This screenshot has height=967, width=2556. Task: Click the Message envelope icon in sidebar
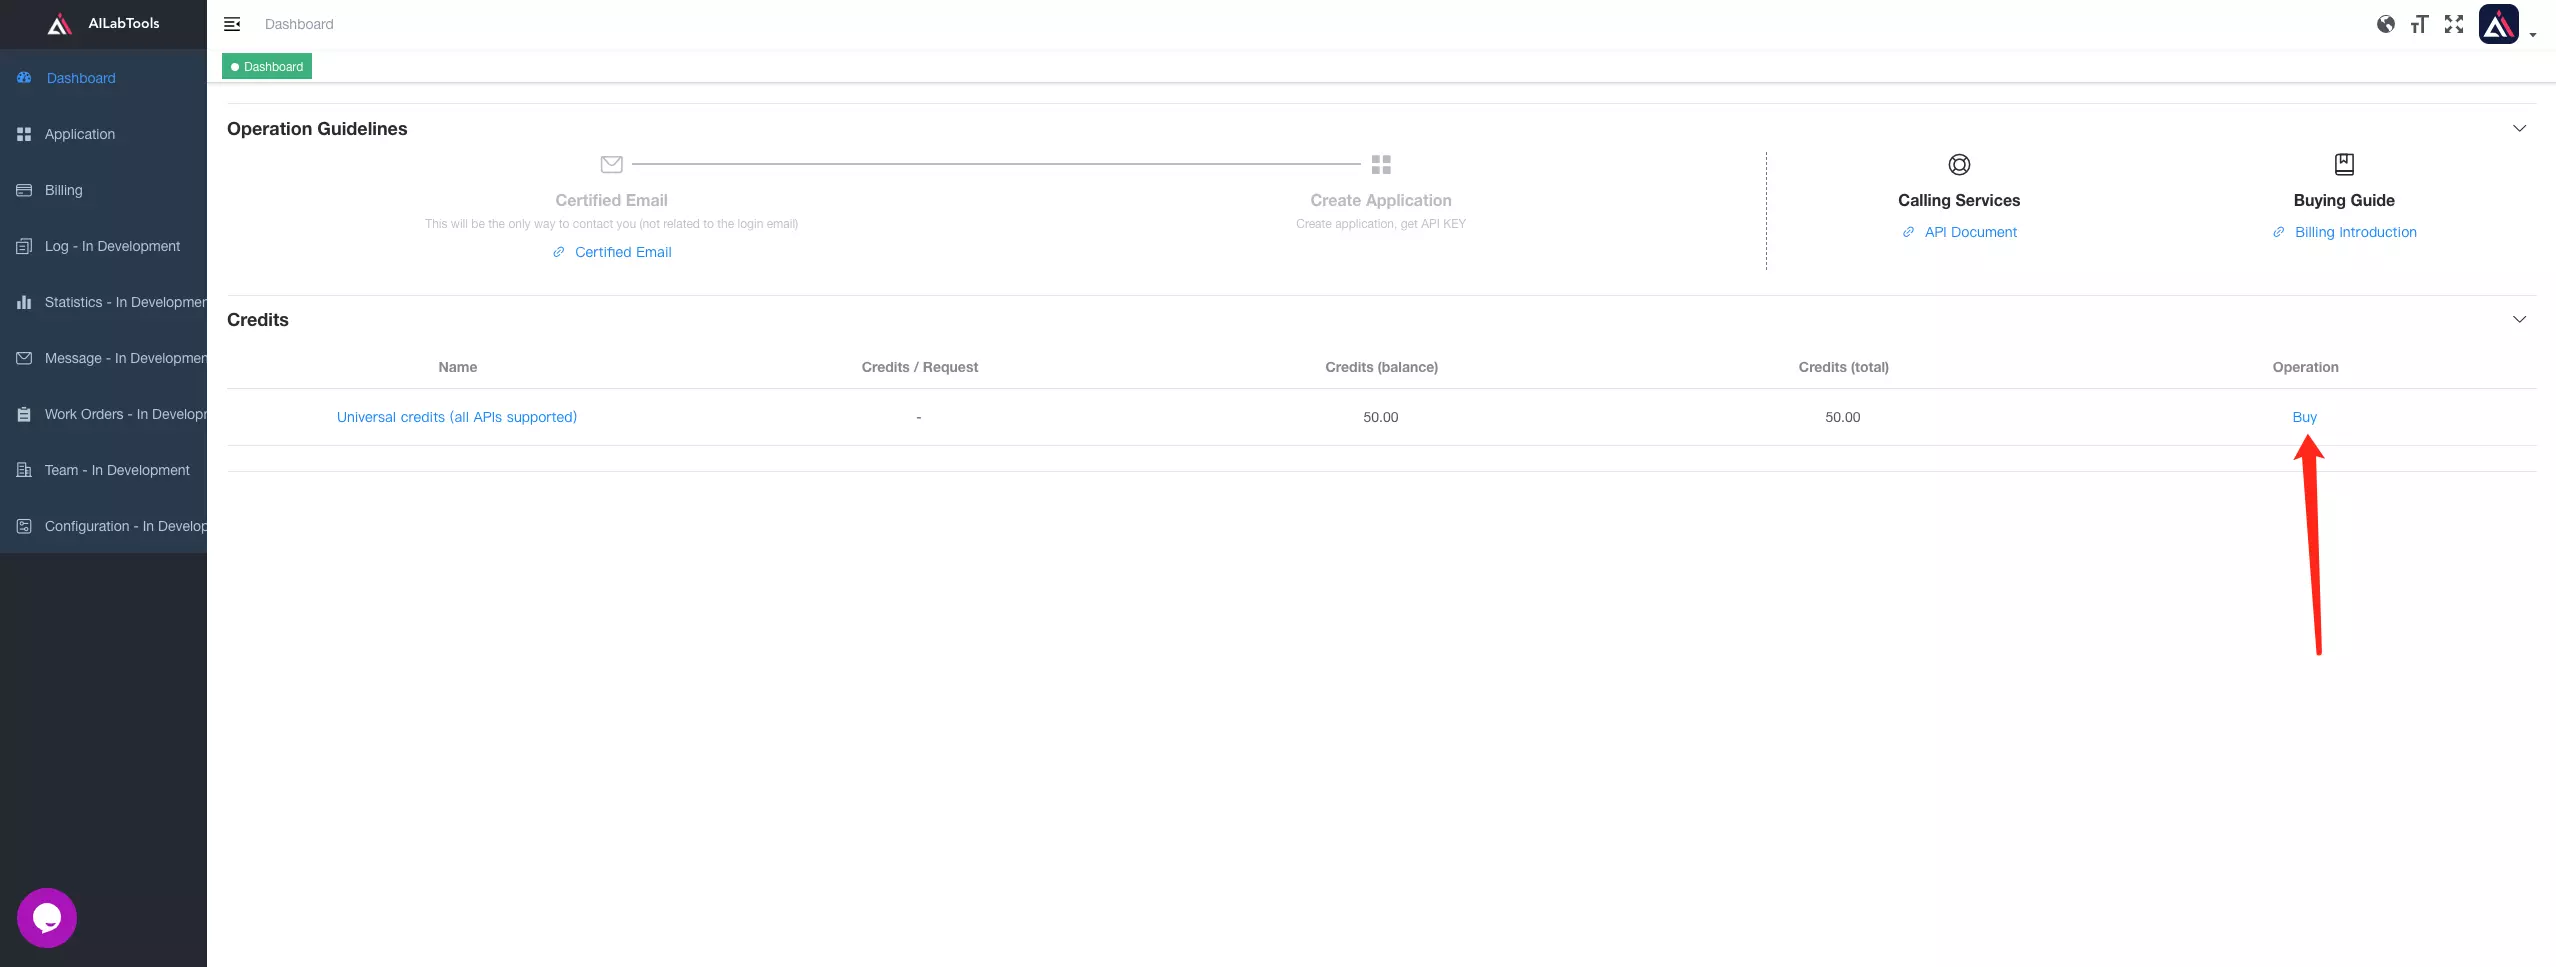(x=24, y=358)
